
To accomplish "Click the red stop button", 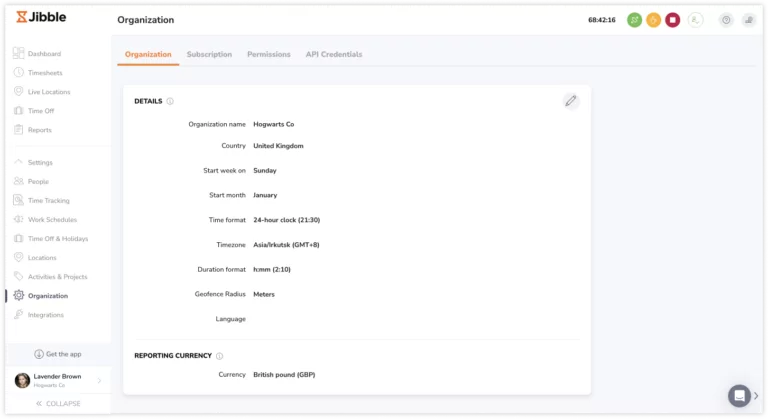I will pyautogui.click(x=672, y=20).
